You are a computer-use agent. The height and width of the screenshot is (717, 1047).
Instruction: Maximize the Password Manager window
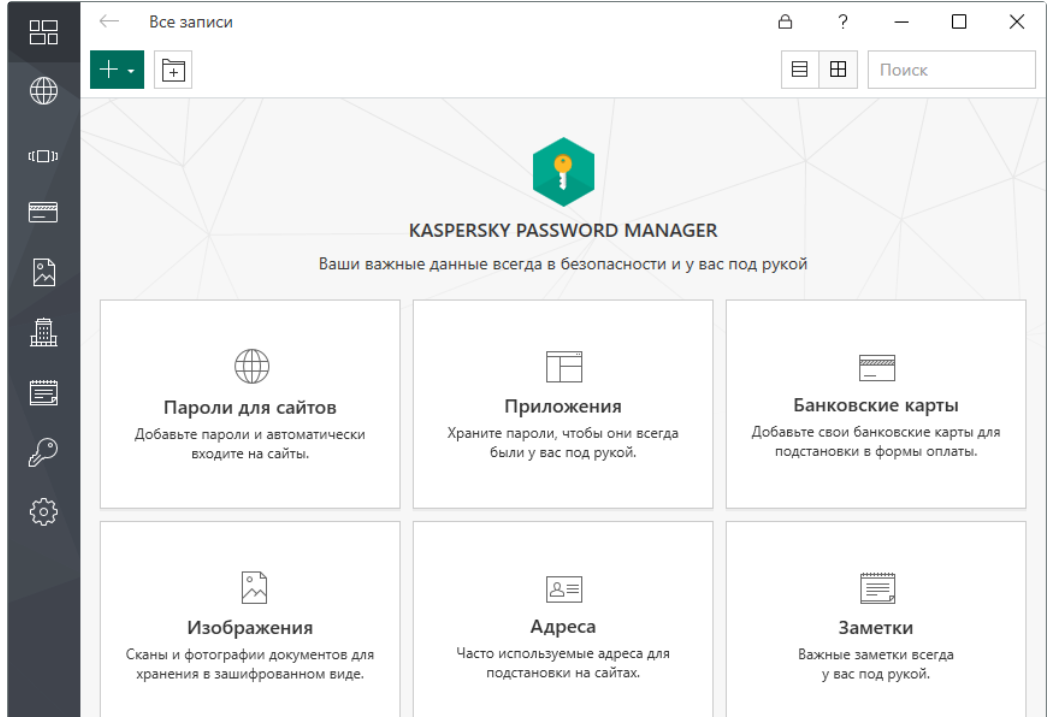pos(959,22)
